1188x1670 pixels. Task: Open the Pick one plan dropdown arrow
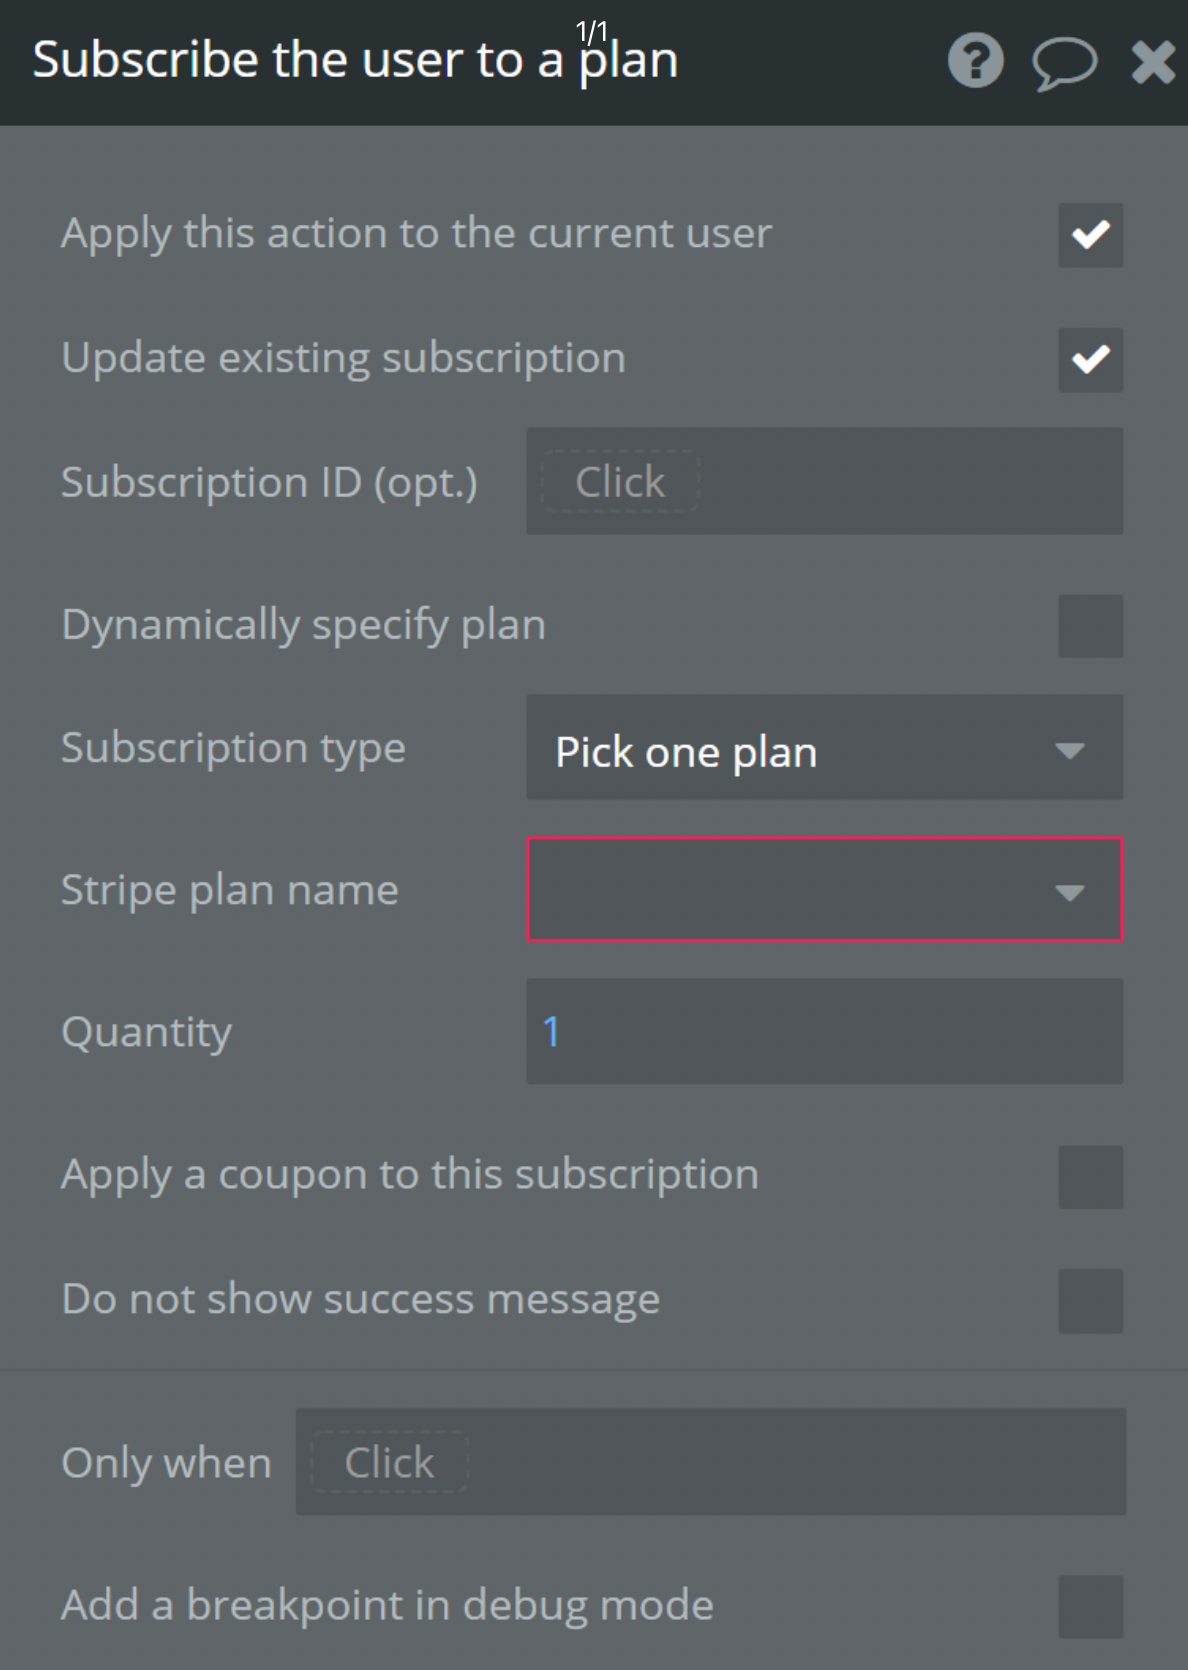point(1071,748)
